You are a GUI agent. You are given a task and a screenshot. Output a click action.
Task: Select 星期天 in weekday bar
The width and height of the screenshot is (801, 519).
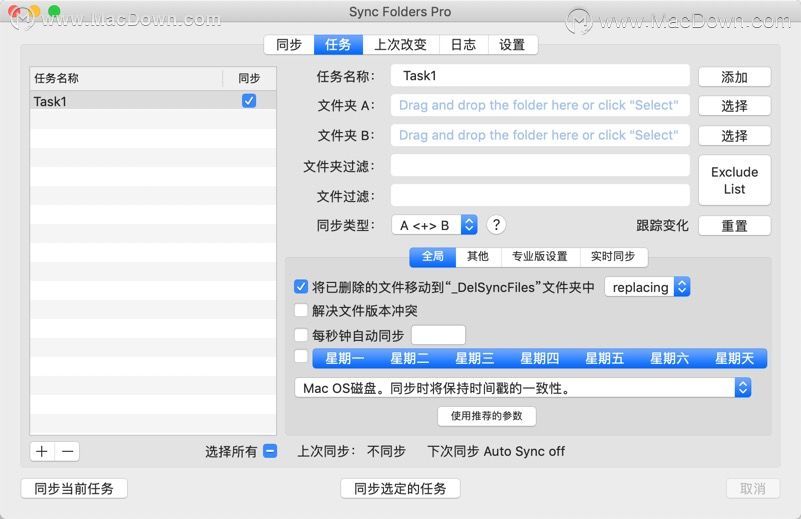(734, 359)
